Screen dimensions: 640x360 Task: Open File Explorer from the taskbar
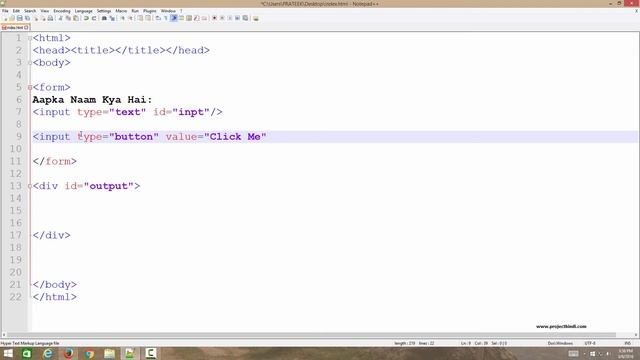click(x=109, y=353)
